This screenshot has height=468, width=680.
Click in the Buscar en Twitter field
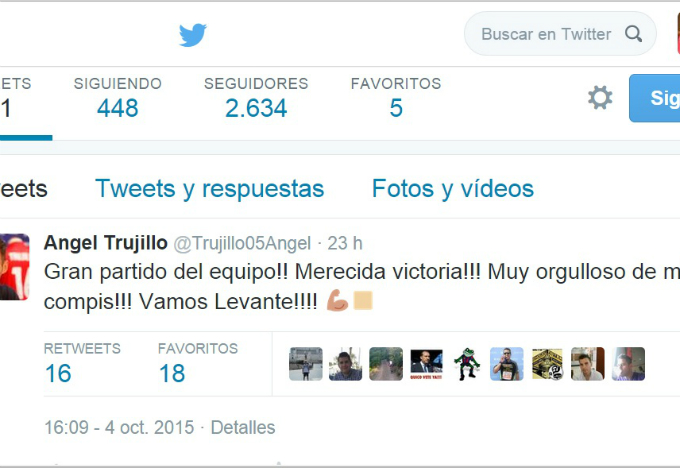(x=560, y=33)
